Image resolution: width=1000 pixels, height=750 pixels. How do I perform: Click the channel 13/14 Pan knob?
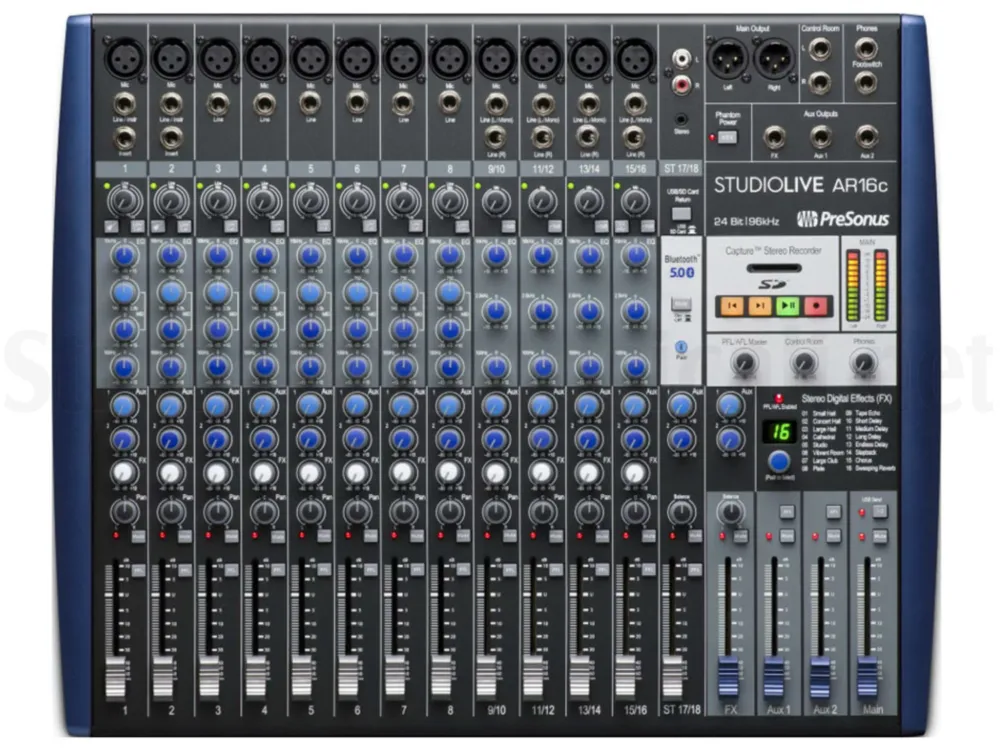[589, 511]
